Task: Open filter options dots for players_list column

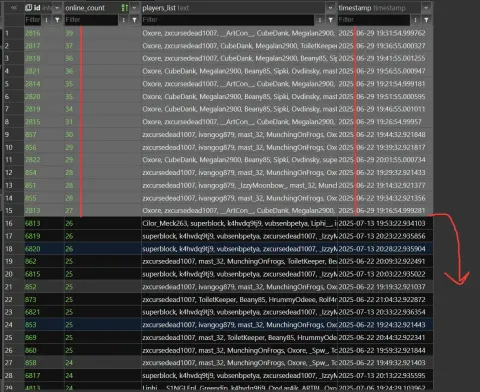Action: [x=320, y=20]
